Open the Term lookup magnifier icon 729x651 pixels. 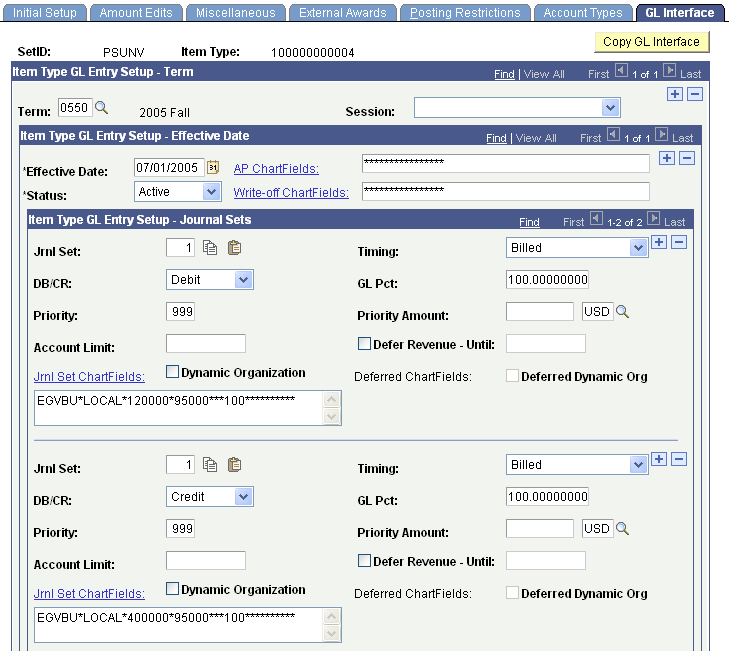point(101,108)
